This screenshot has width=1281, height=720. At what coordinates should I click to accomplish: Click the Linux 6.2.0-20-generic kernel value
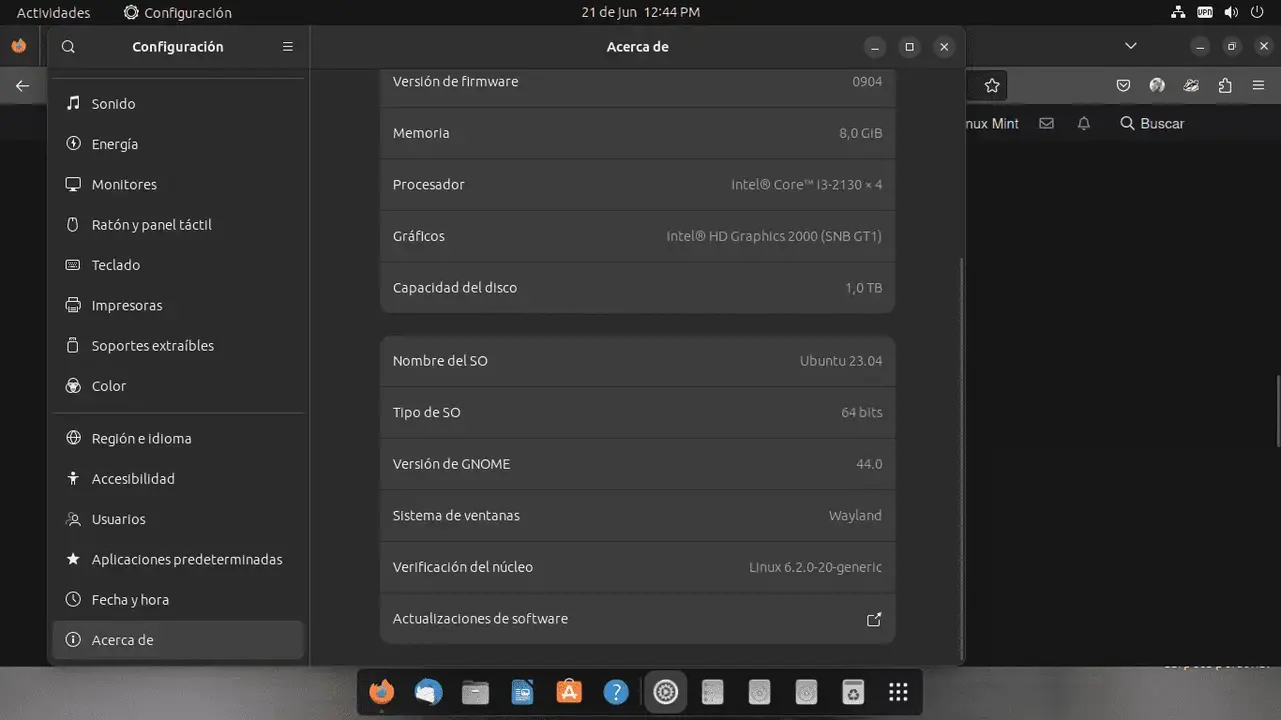click(816, 567)
